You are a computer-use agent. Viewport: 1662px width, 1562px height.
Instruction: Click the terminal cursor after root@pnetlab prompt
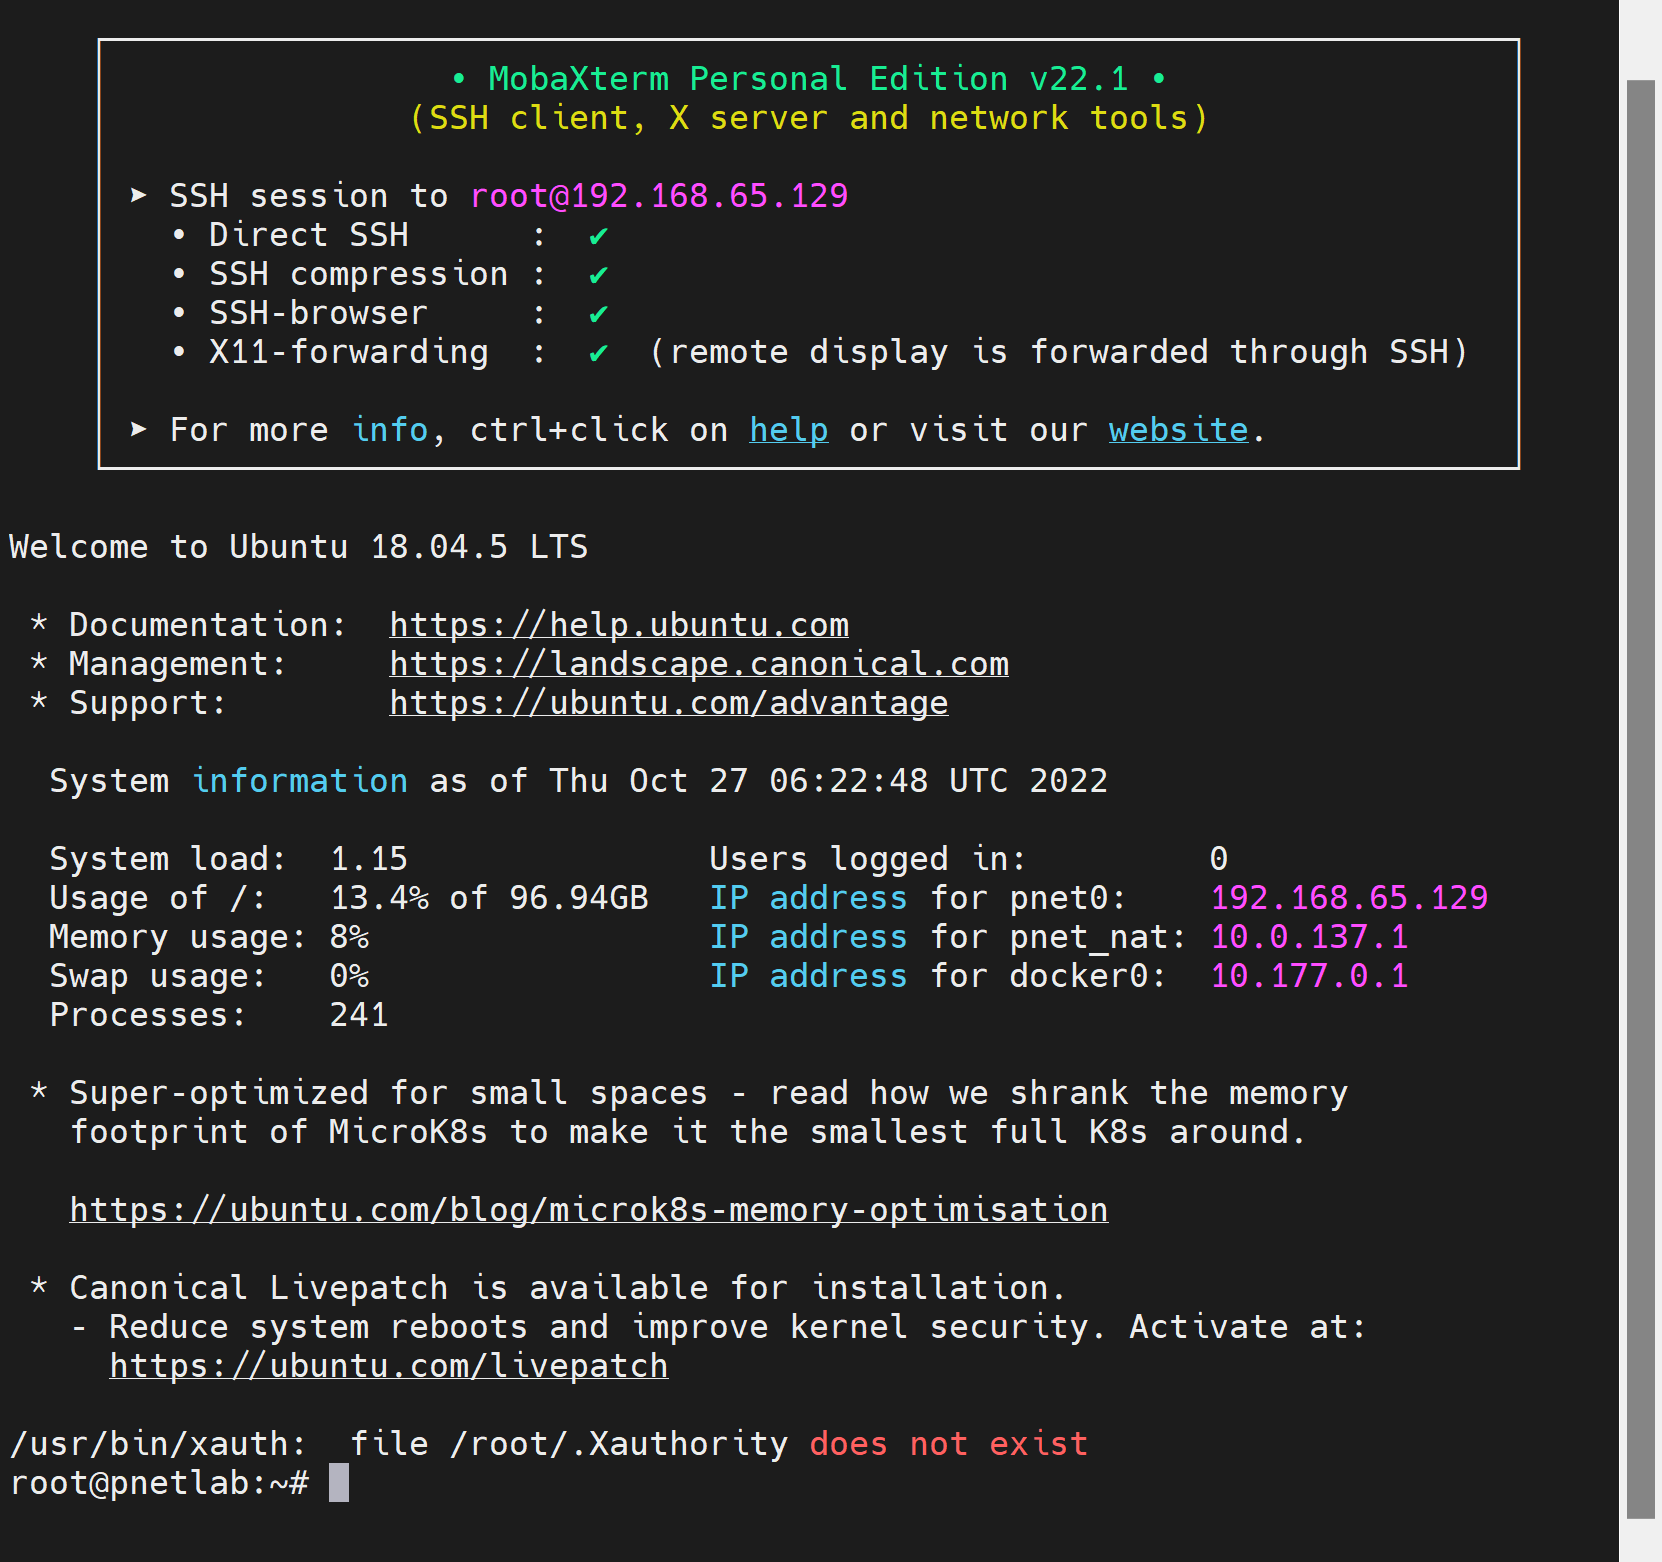(339, 1483)
